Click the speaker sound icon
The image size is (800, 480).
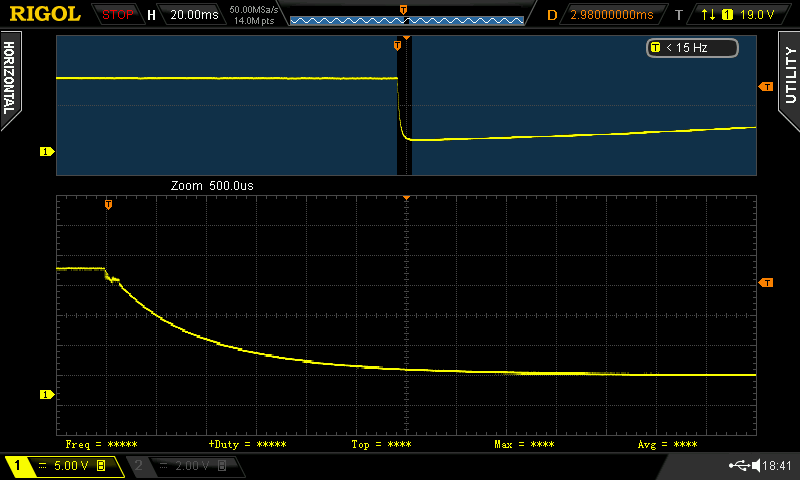click(x=756, y=465)
